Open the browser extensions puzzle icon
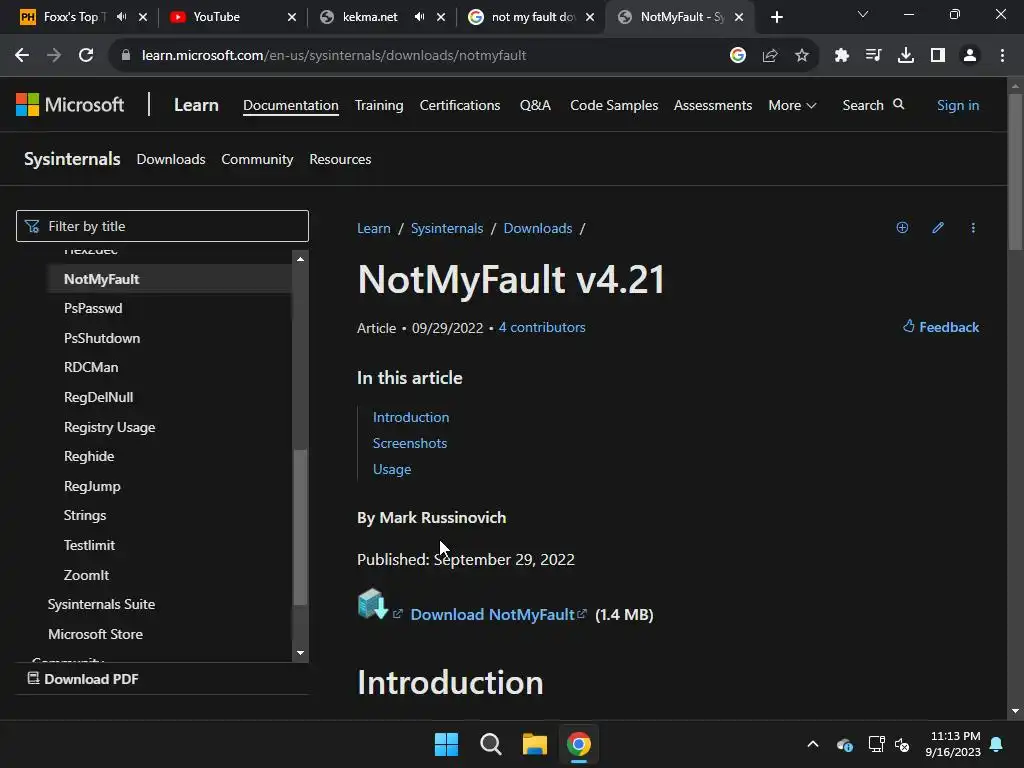This screenshot has height=768, width=1024. [x=842, y=56]
